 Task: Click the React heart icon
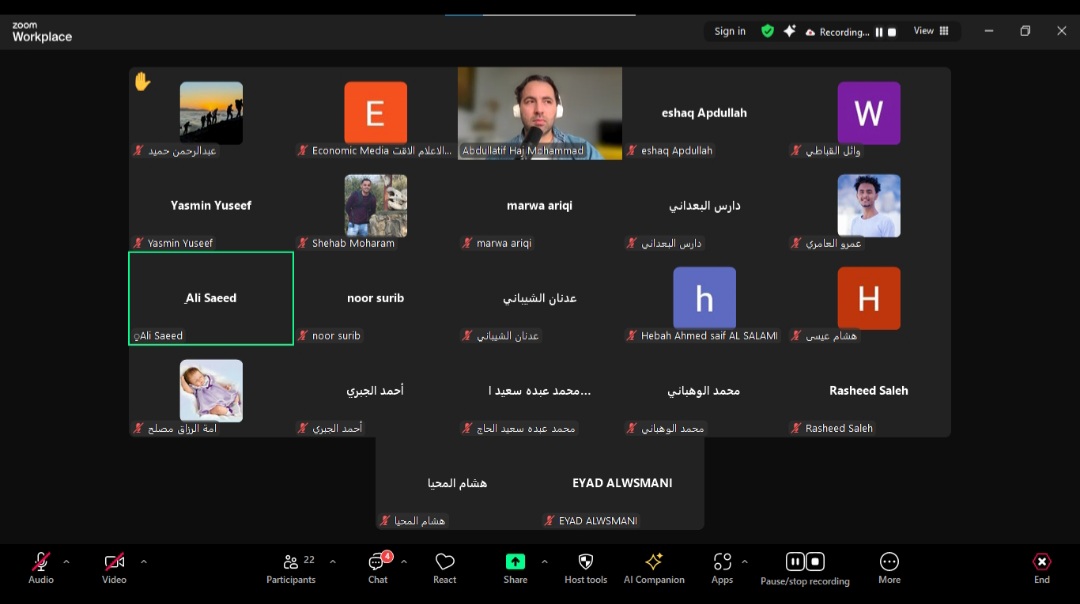(445, 567)
